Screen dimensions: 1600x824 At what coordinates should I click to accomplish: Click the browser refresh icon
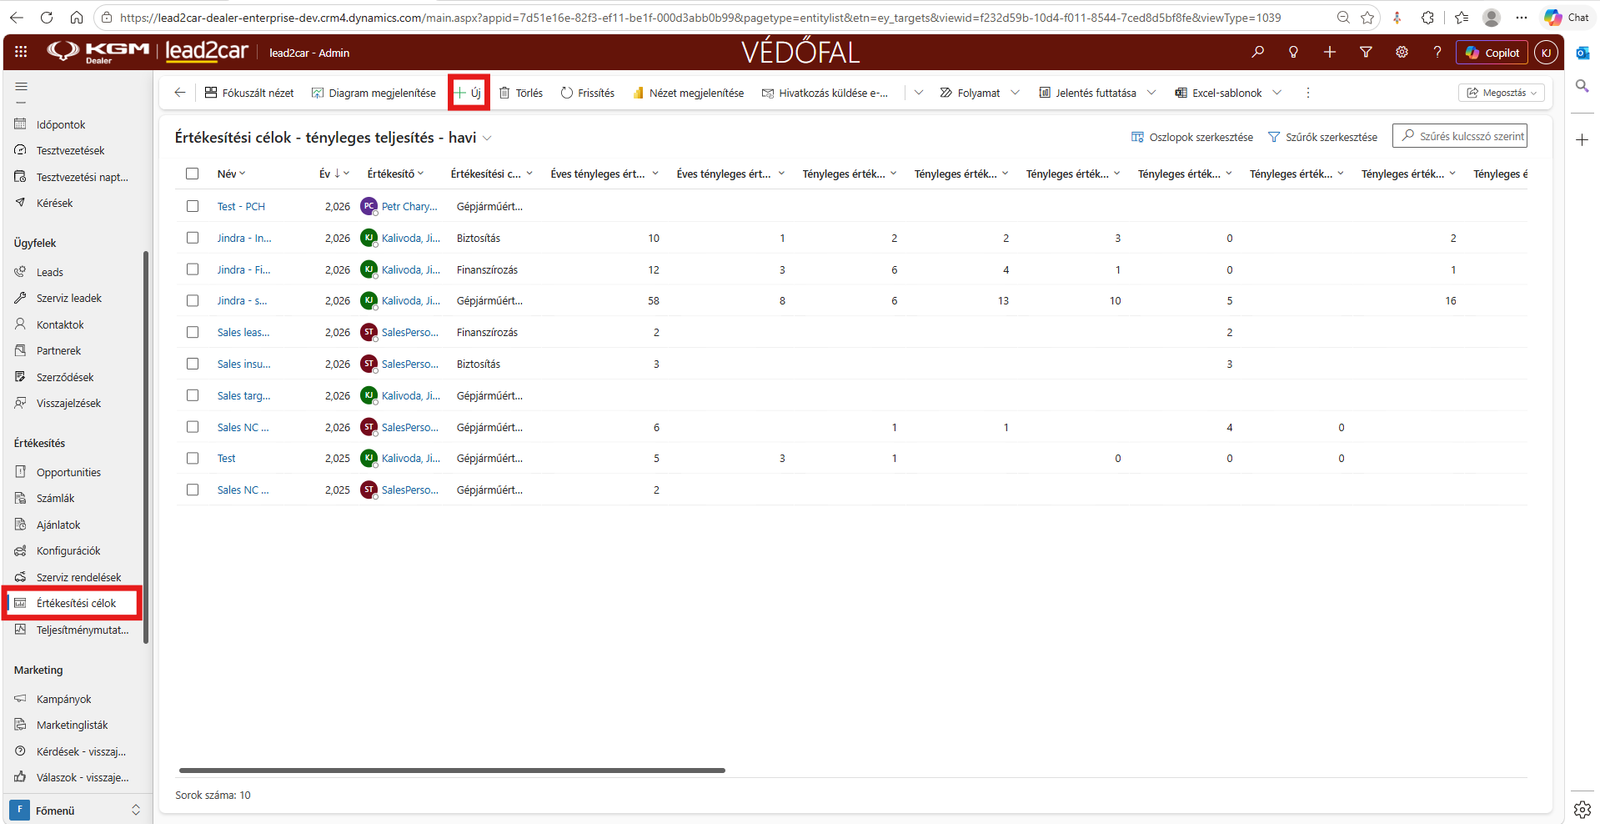[x=46, y=17]
